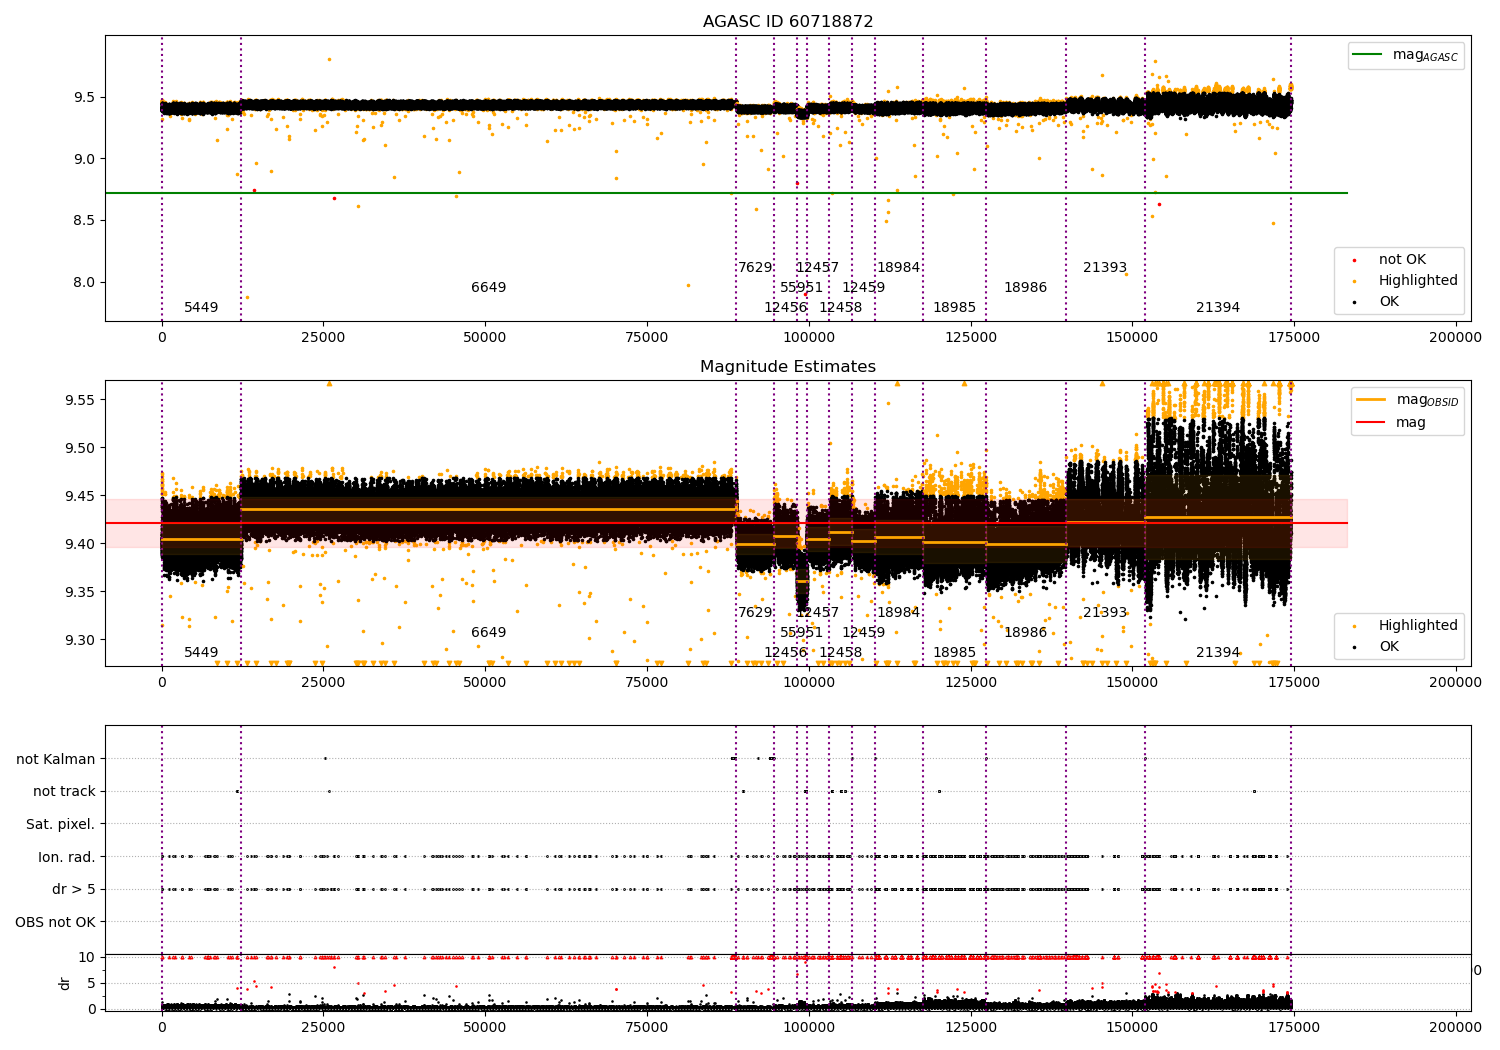The height and width of the screenshot is (1050, 1500).
Task: Click the 'not Kalman' row label
Action: tap(56, 759)
